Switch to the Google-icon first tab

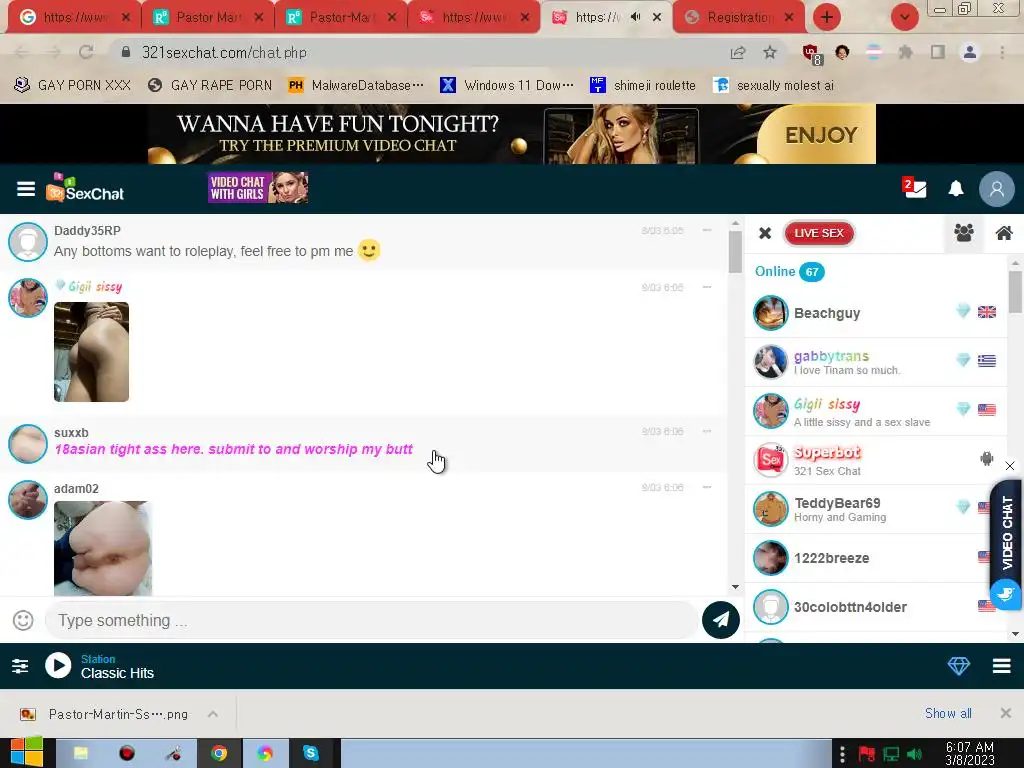click(x=74, y=18)
